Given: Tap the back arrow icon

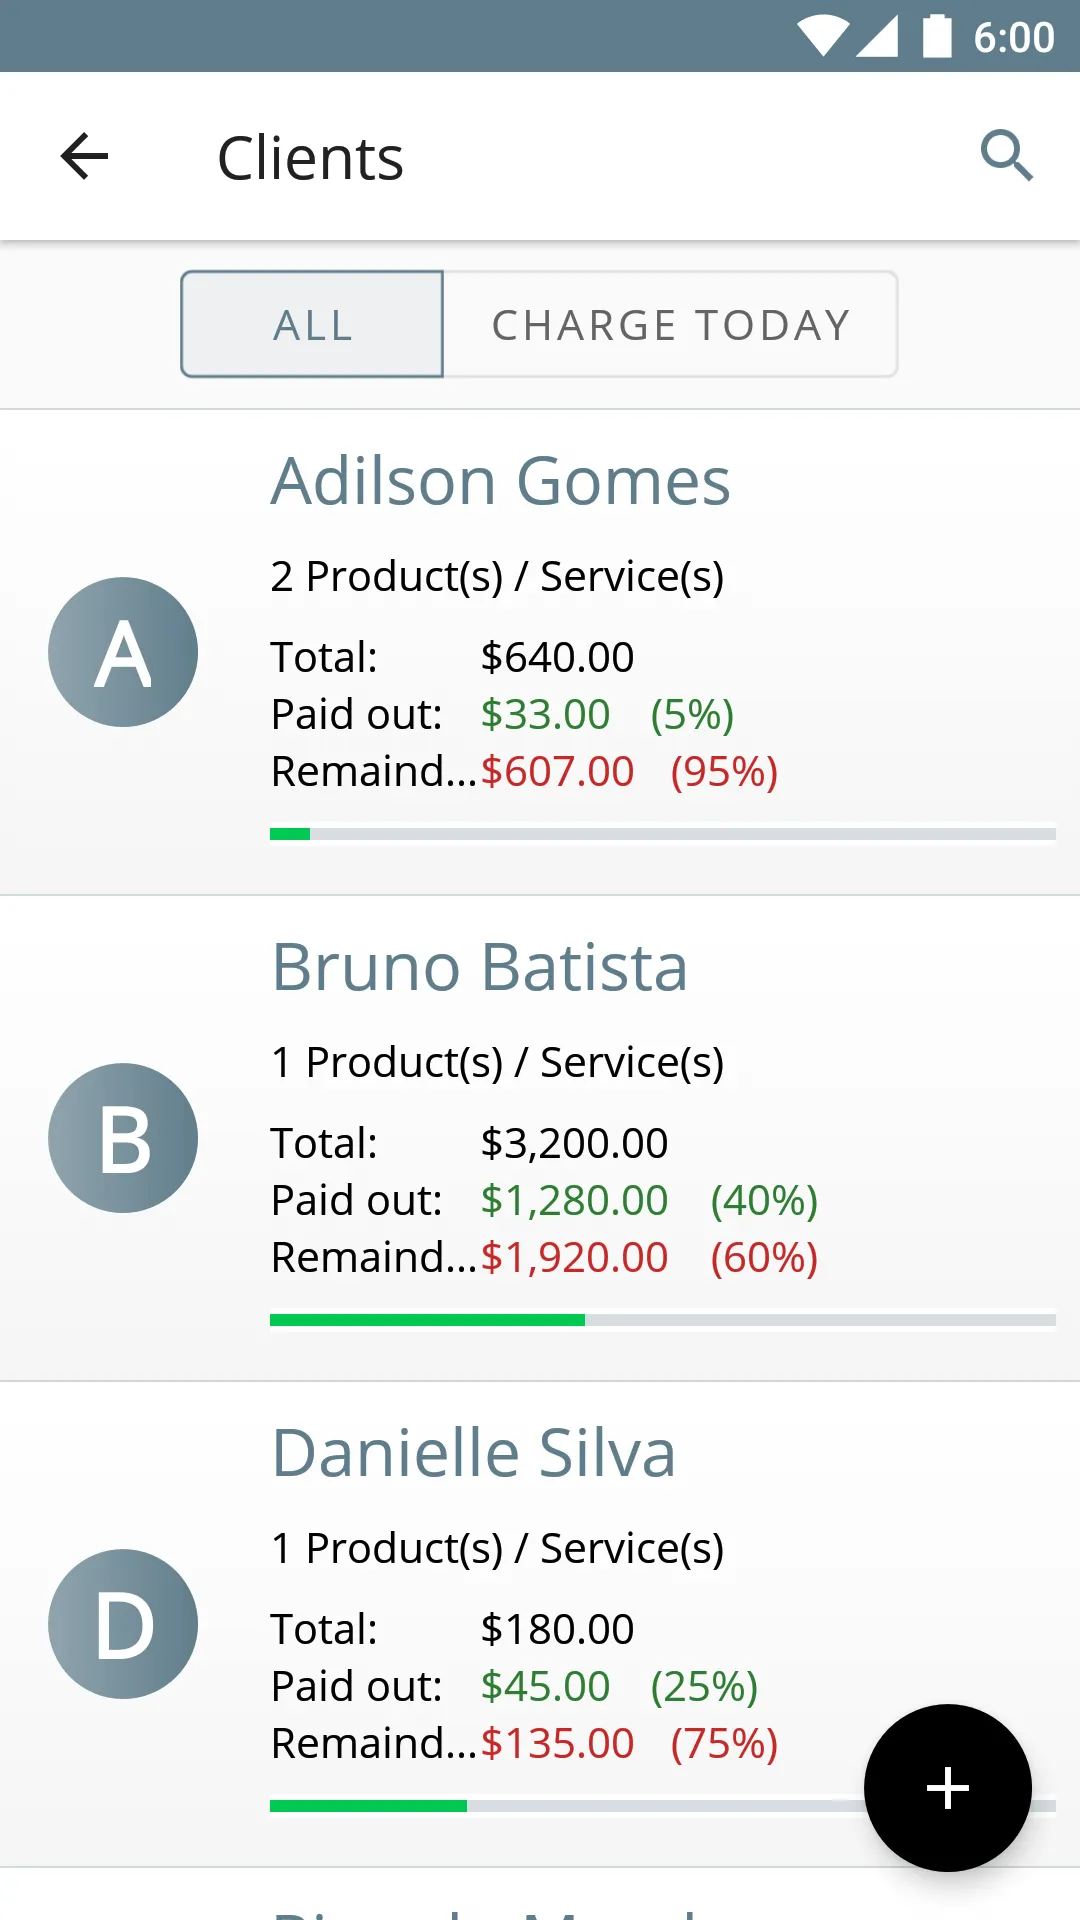Looking at the screenshot, I should (x=84, y=157).
